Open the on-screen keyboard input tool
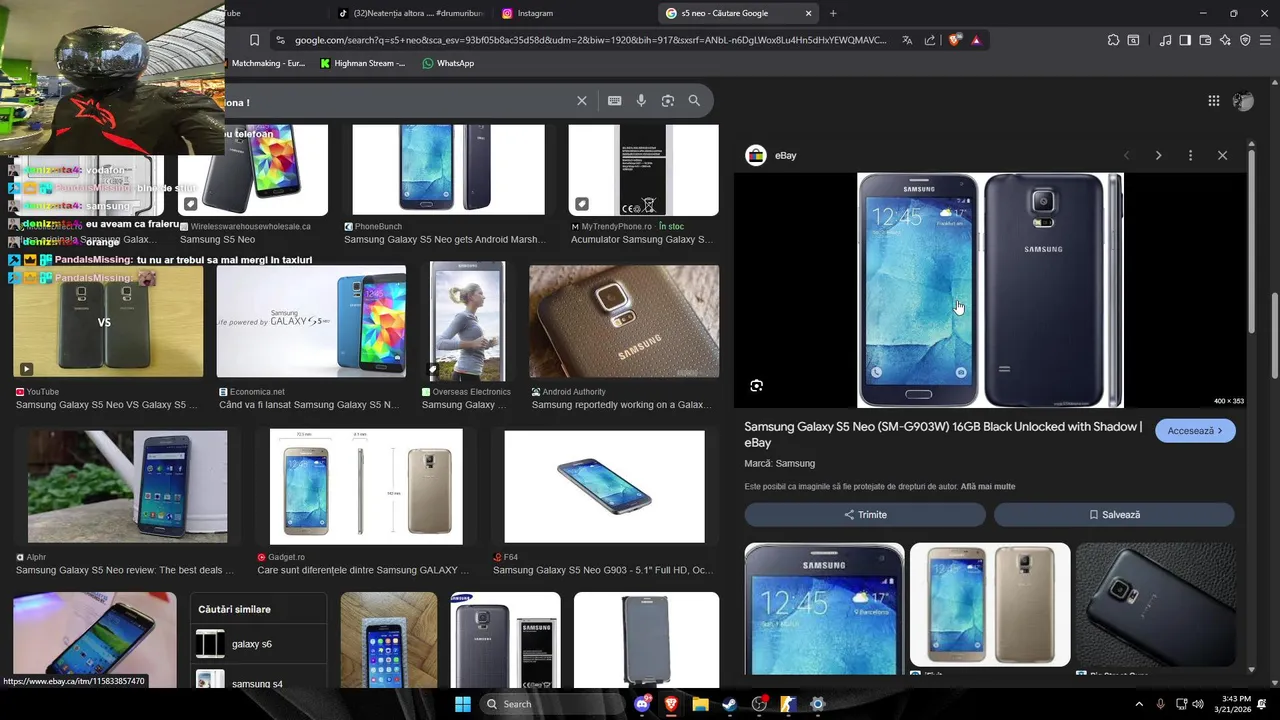This screenshot has width=1280, height=720. click(x=614, y=101)
